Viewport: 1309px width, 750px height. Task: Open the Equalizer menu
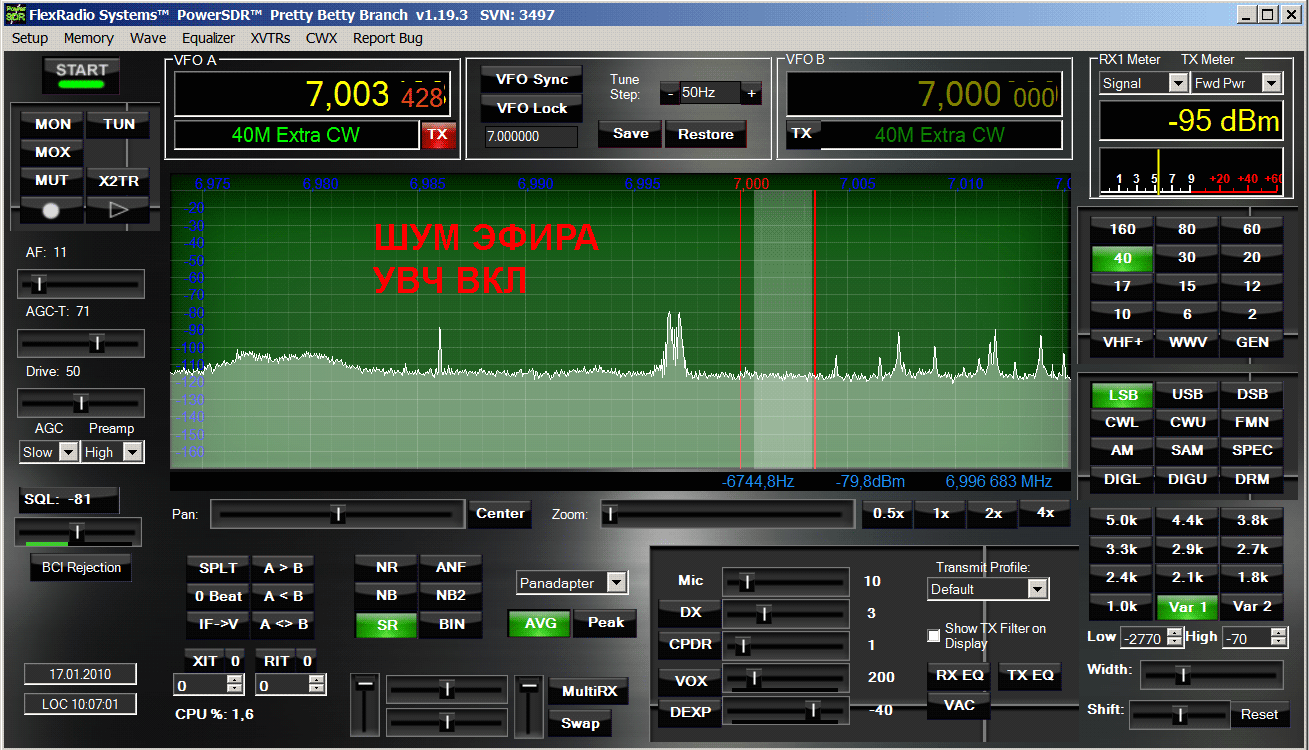208,38
